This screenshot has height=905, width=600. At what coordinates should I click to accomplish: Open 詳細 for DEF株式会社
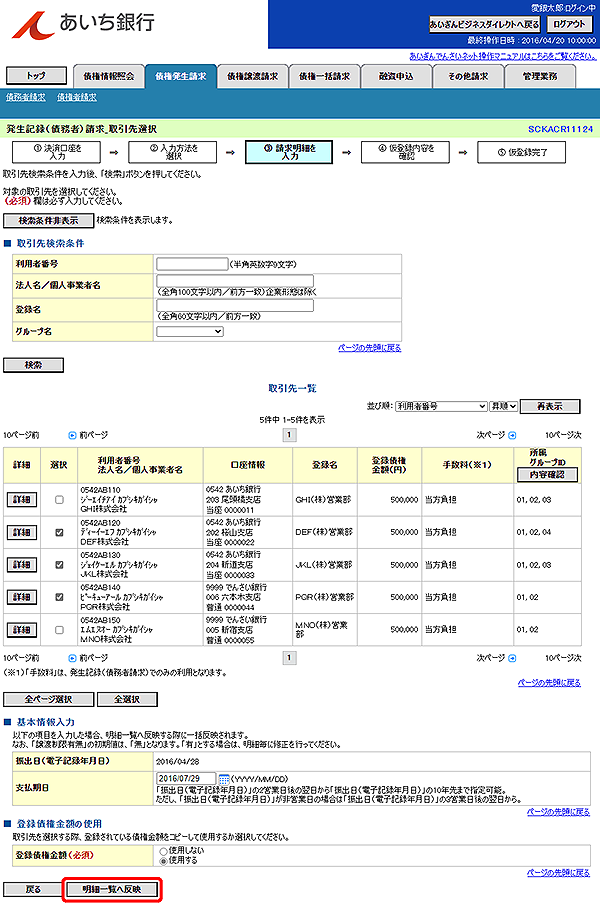pos(22,532)
